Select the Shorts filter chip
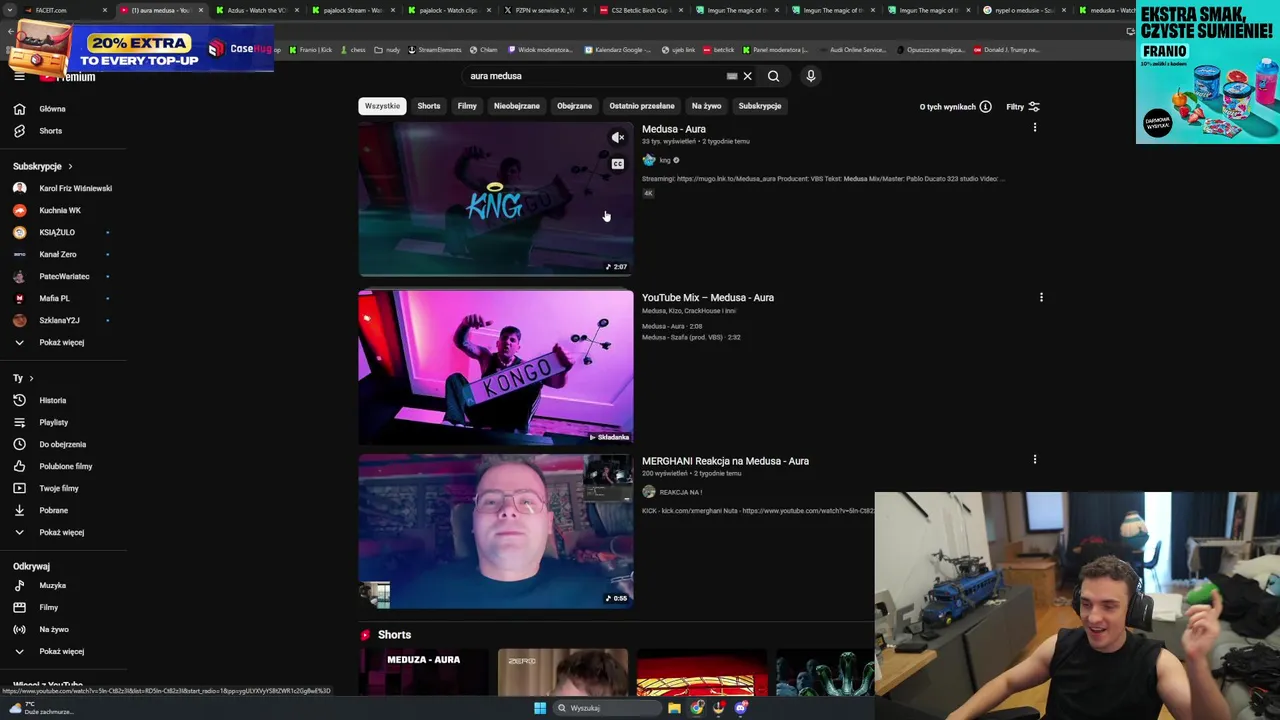Viewport: 1280px width, 720px height. pyautogui.click(x=429, y=106)
